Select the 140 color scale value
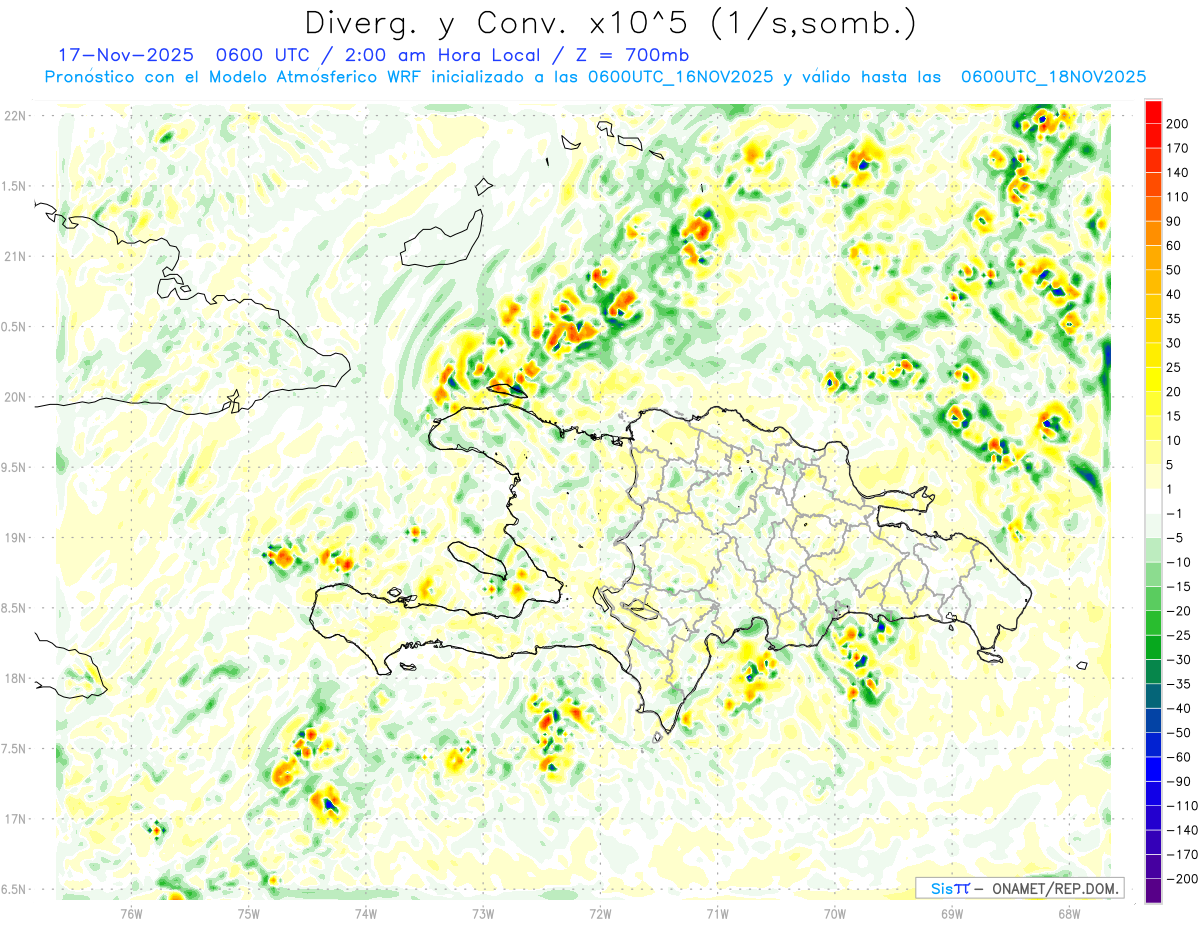Image resolution: width=1200 pixels, height=927 pixels. 1179,173
